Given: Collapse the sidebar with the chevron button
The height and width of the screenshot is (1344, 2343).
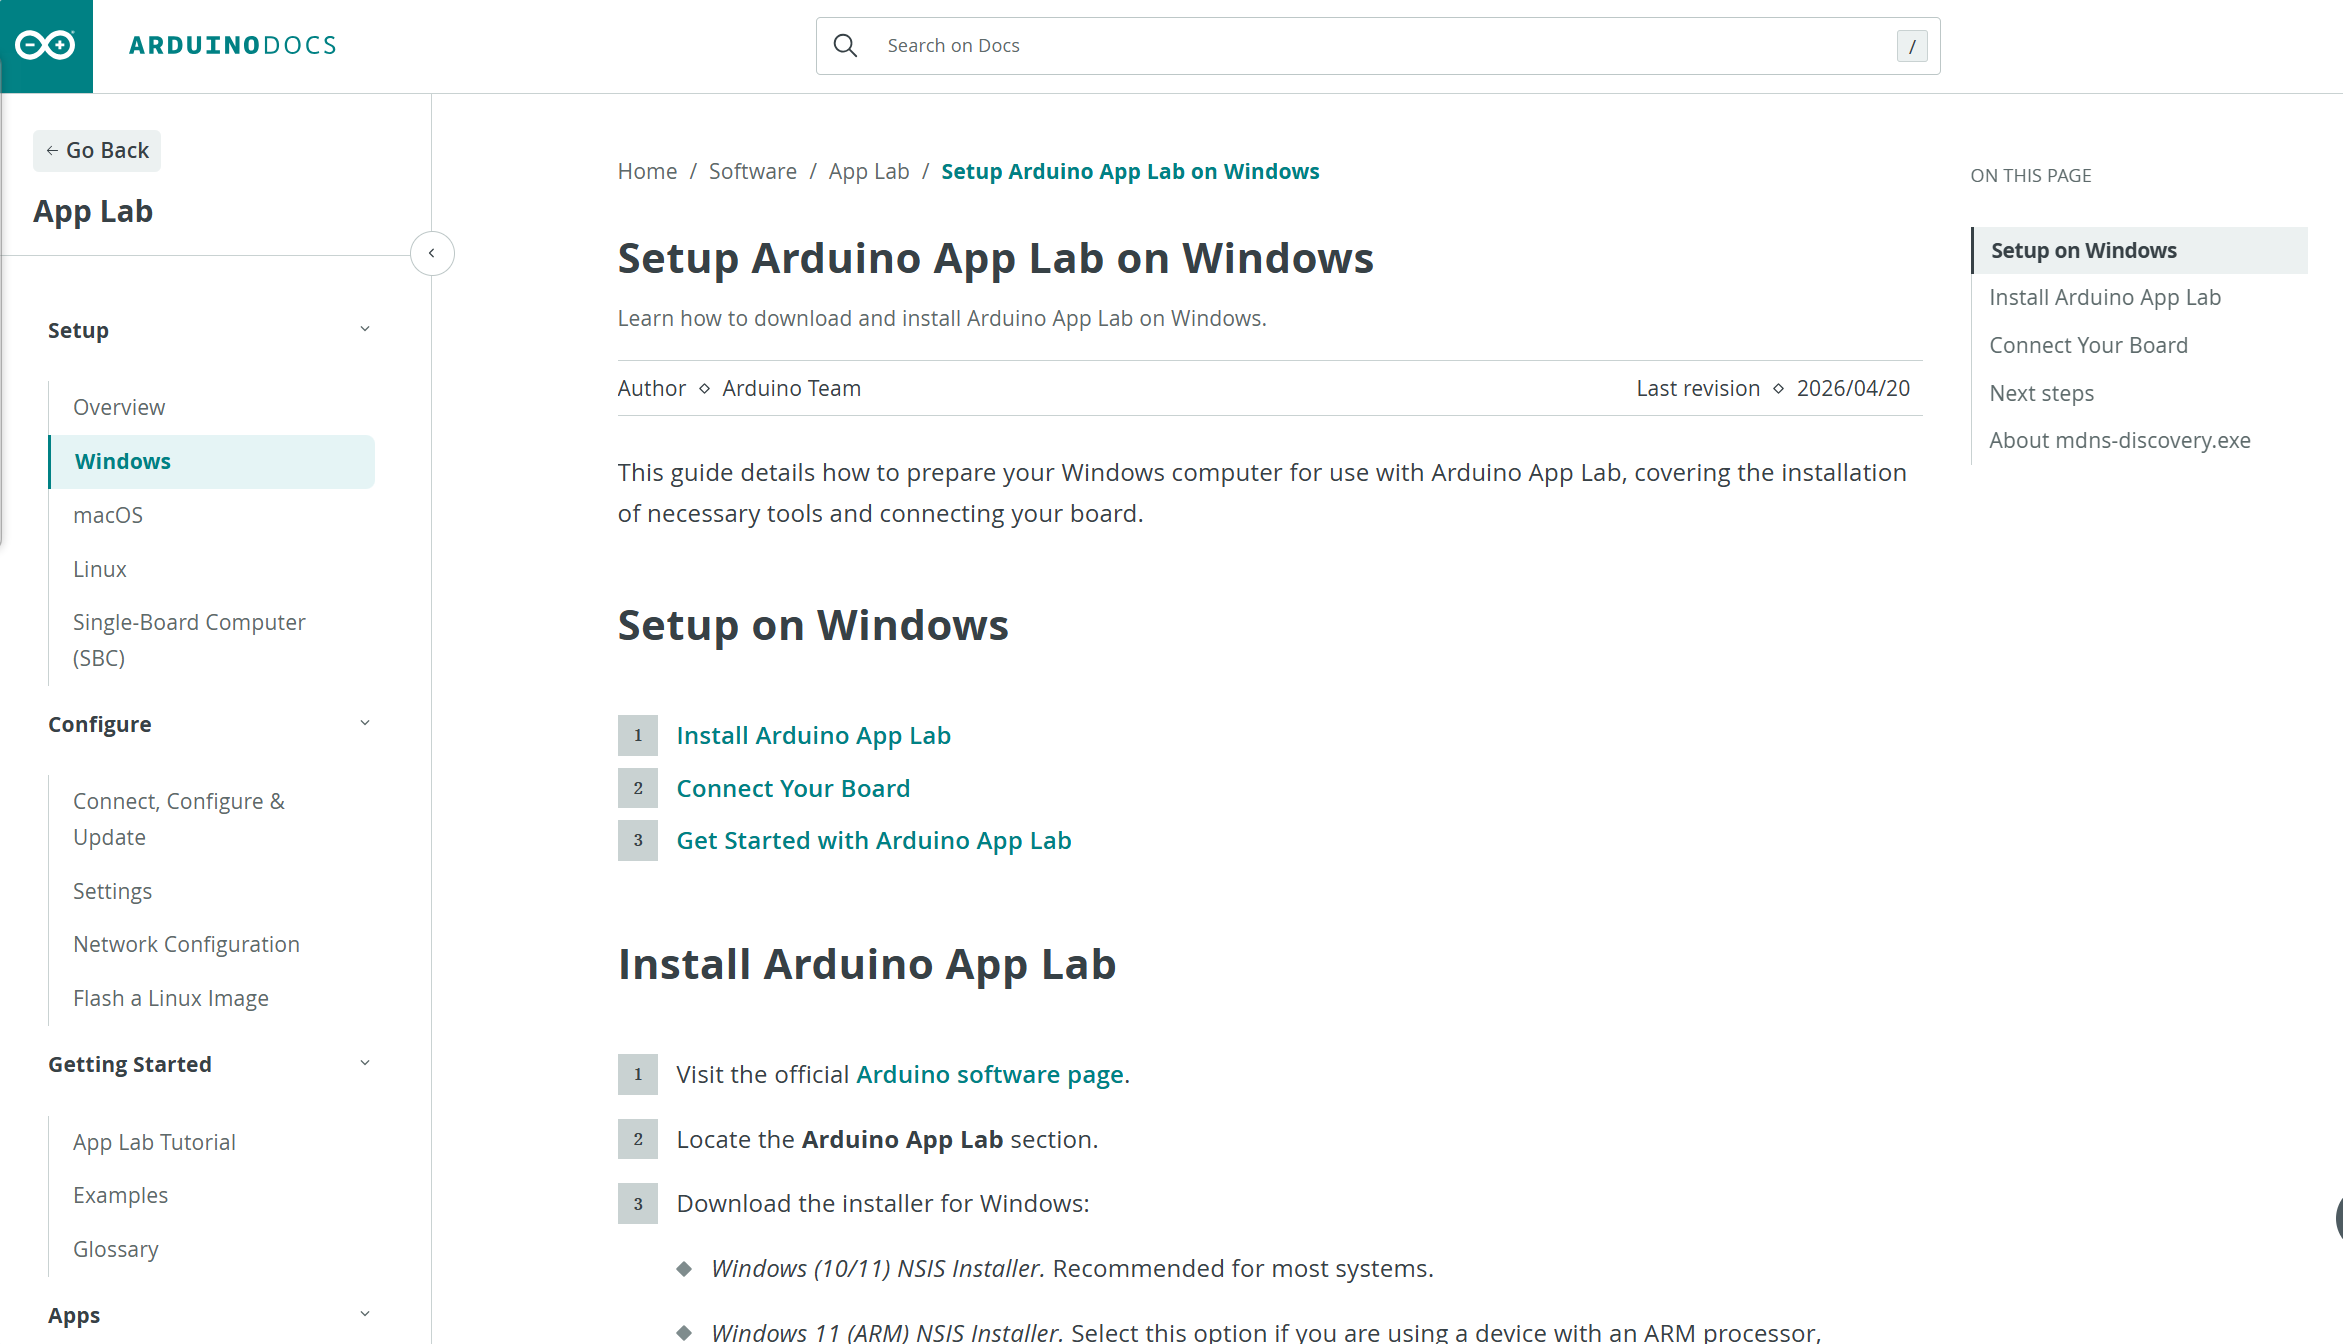Looking at the screenshot, I should click(432, 253).
